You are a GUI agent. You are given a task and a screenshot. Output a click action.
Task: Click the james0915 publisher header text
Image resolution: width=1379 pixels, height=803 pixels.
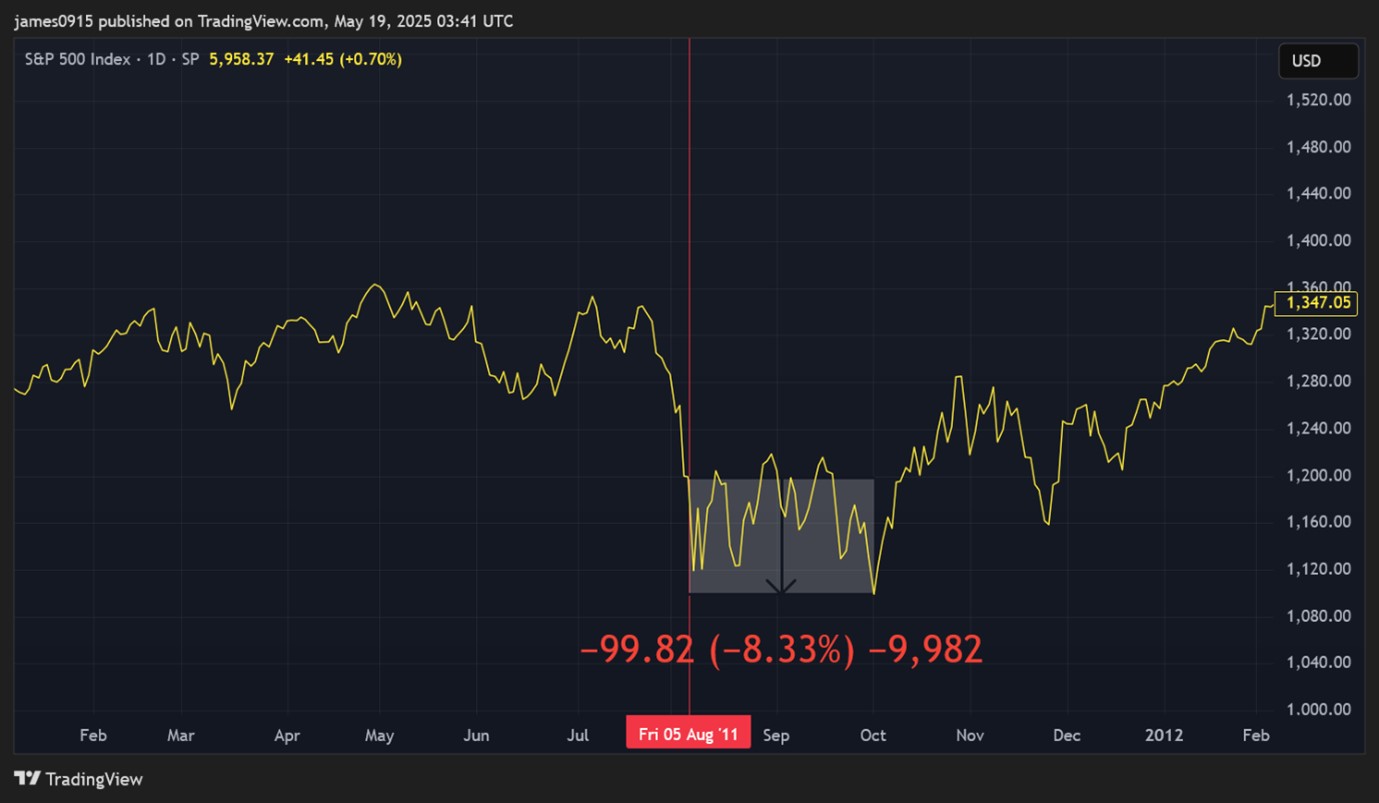tap(264, 20)
